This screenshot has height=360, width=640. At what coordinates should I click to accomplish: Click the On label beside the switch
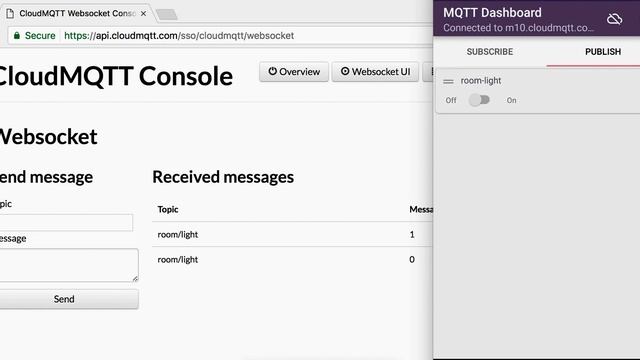[511, 100]
